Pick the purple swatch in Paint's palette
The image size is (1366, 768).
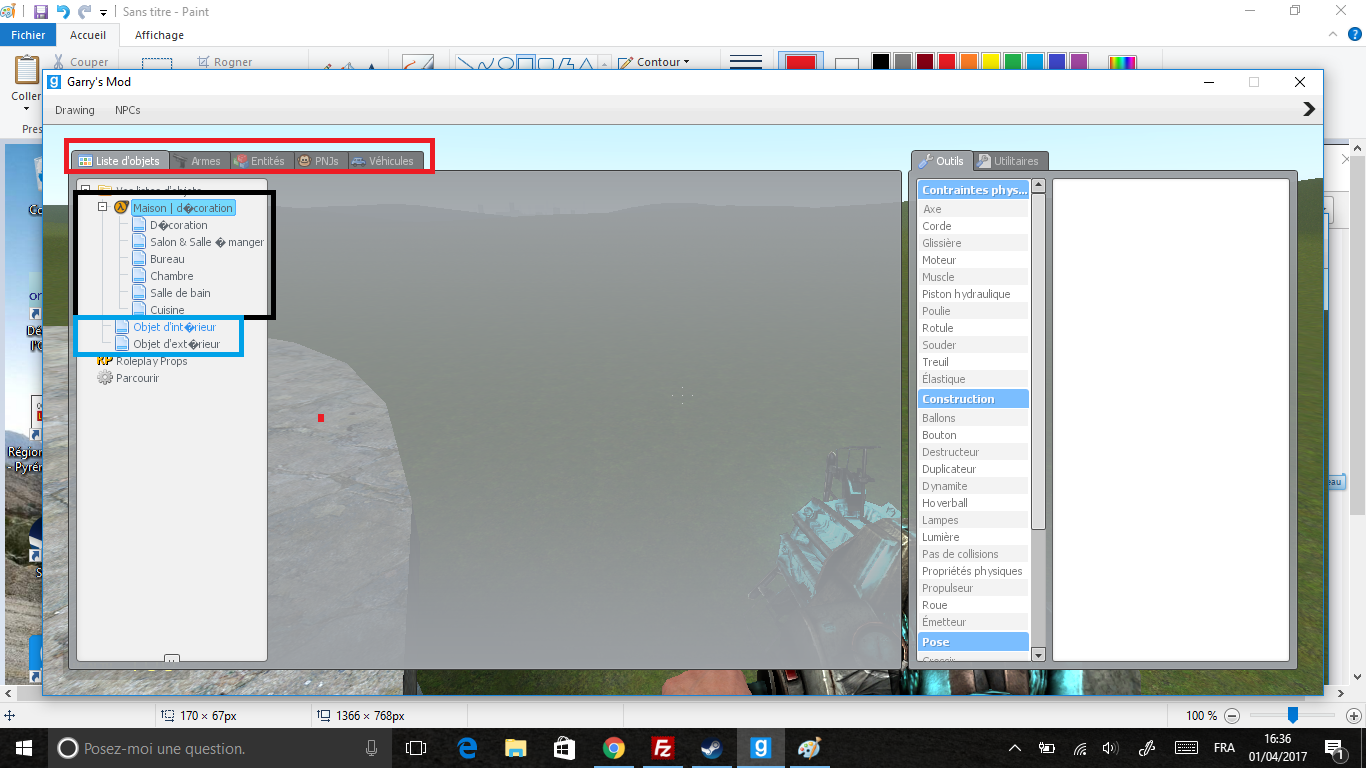tap(1078, 62)
